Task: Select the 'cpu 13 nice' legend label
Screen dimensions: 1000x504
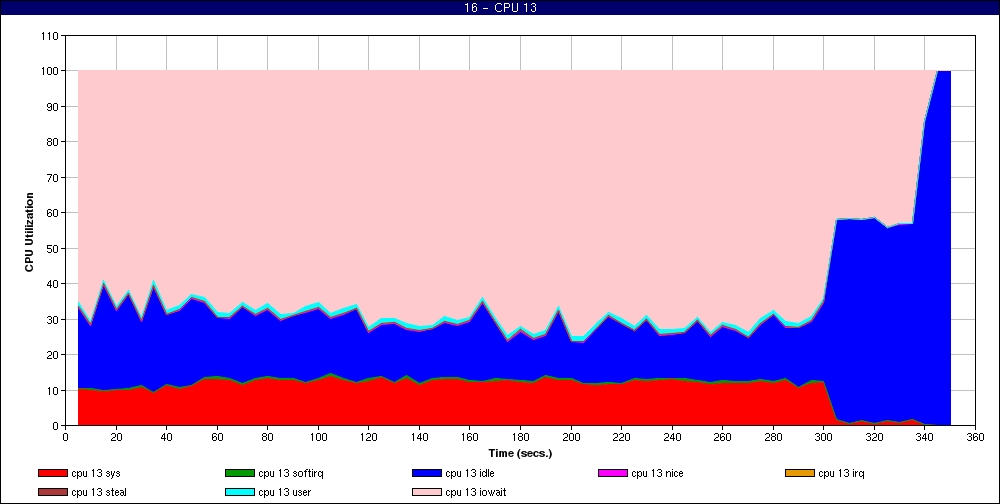Action: (657, 473)
